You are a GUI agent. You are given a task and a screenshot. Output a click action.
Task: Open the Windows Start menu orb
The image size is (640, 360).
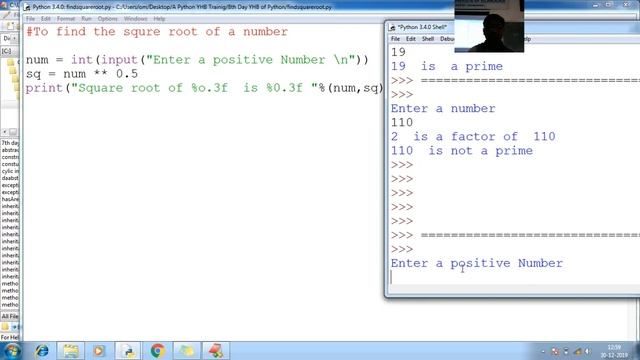(11, 351)
